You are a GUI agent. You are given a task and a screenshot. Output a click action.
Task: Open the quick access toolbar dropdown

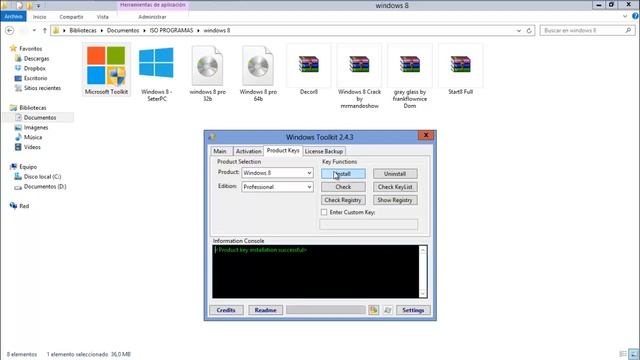click(x=38, y=6)
